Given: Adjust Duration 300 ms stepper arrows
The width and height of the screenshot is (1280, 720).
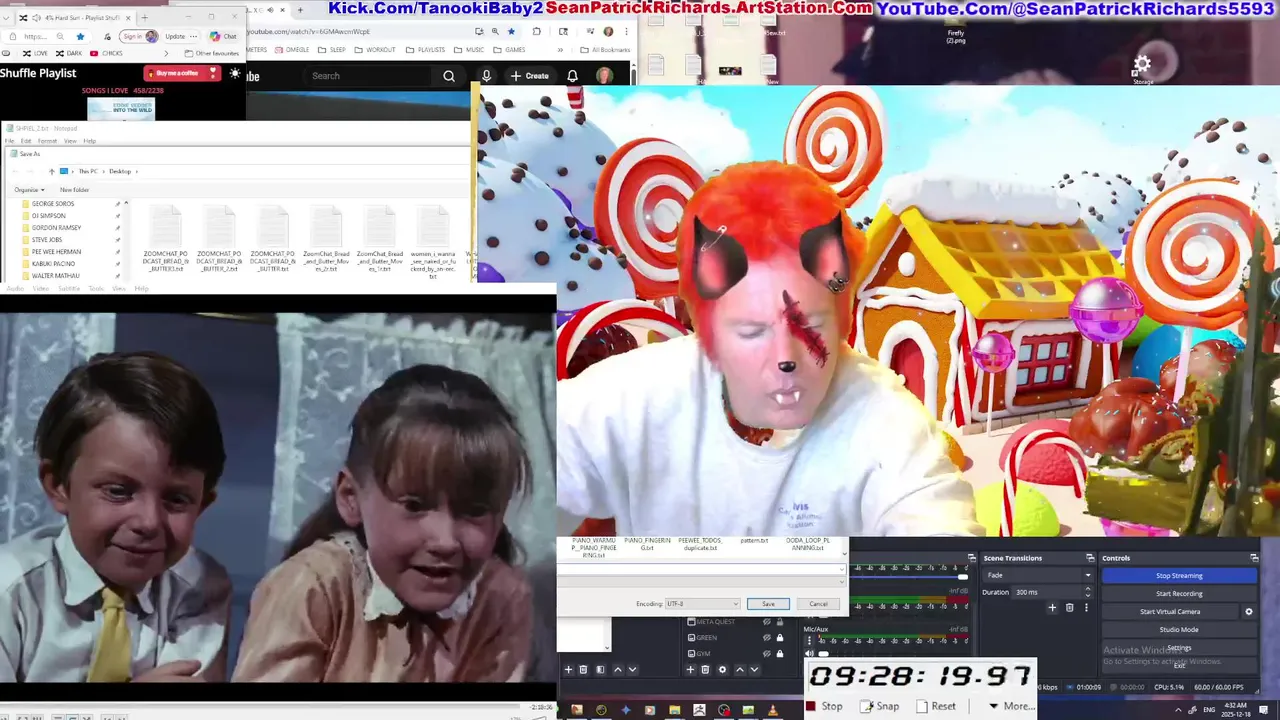Looking at the screenshot, I should [1088, 592].
